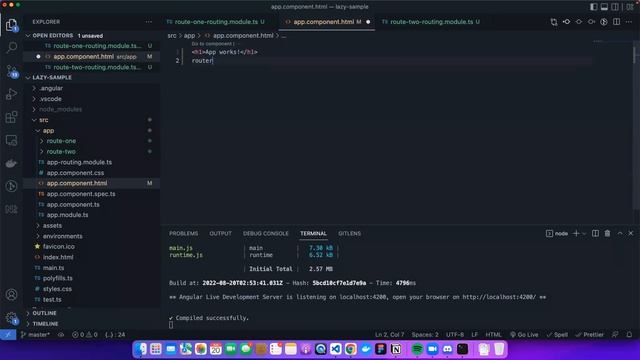Click errors and warnings count indicator
Viewport: 640px width, 360px height.
(x=85, y=334)
